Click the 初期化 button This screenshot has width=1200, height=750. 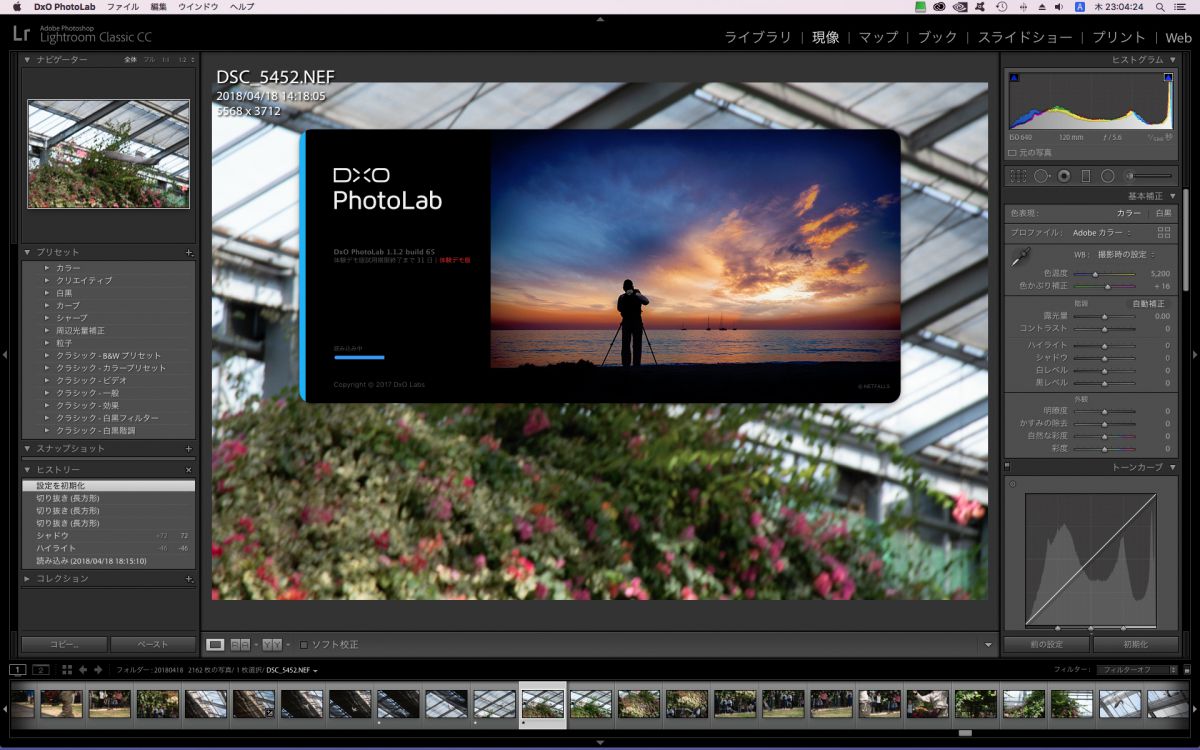(1136, 645)
